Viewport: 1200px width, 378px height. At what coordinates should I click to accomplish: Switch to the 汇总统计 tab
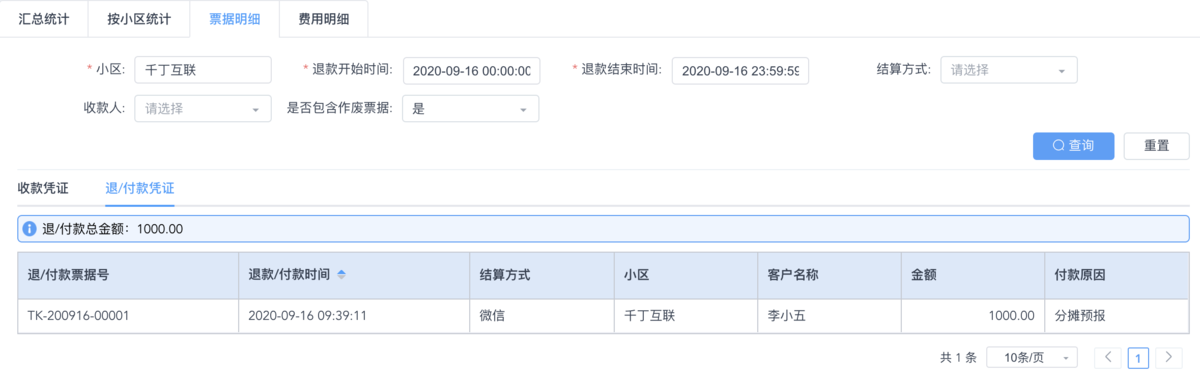point(44,19)
